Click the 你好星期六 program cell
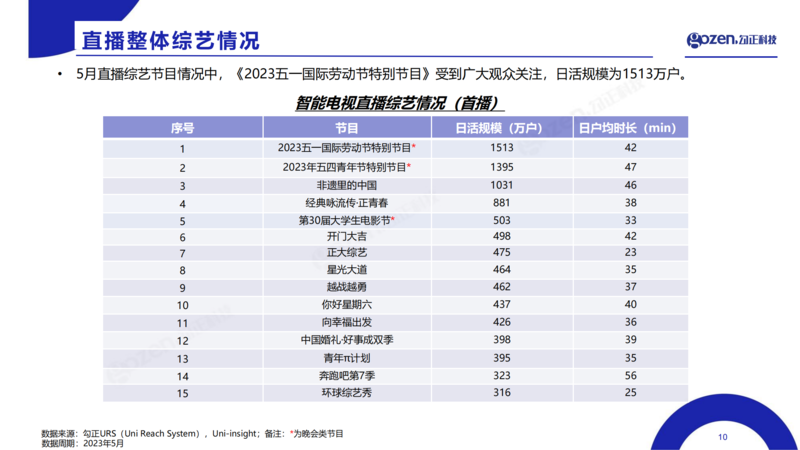The image size is (800, 450). 347,305
